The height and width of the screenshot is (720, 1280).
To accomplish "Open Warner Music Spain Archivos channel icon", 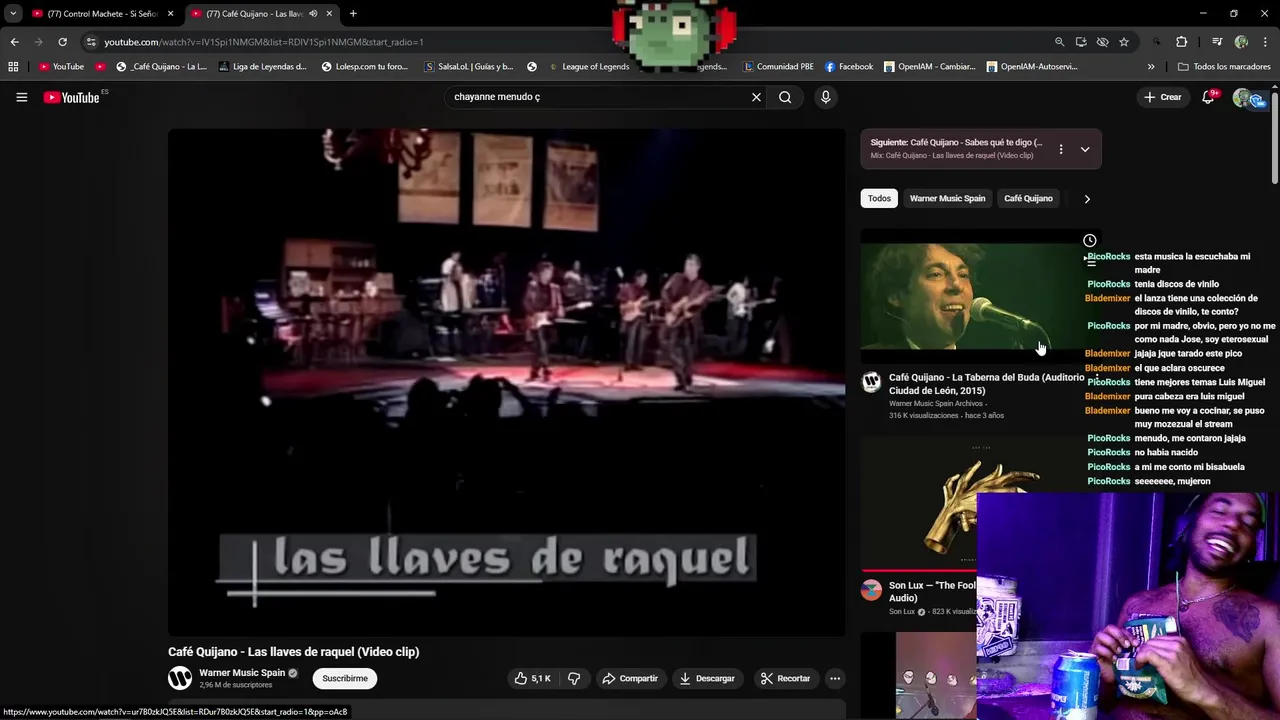I will pyautogui.click(x=871, y=381).
